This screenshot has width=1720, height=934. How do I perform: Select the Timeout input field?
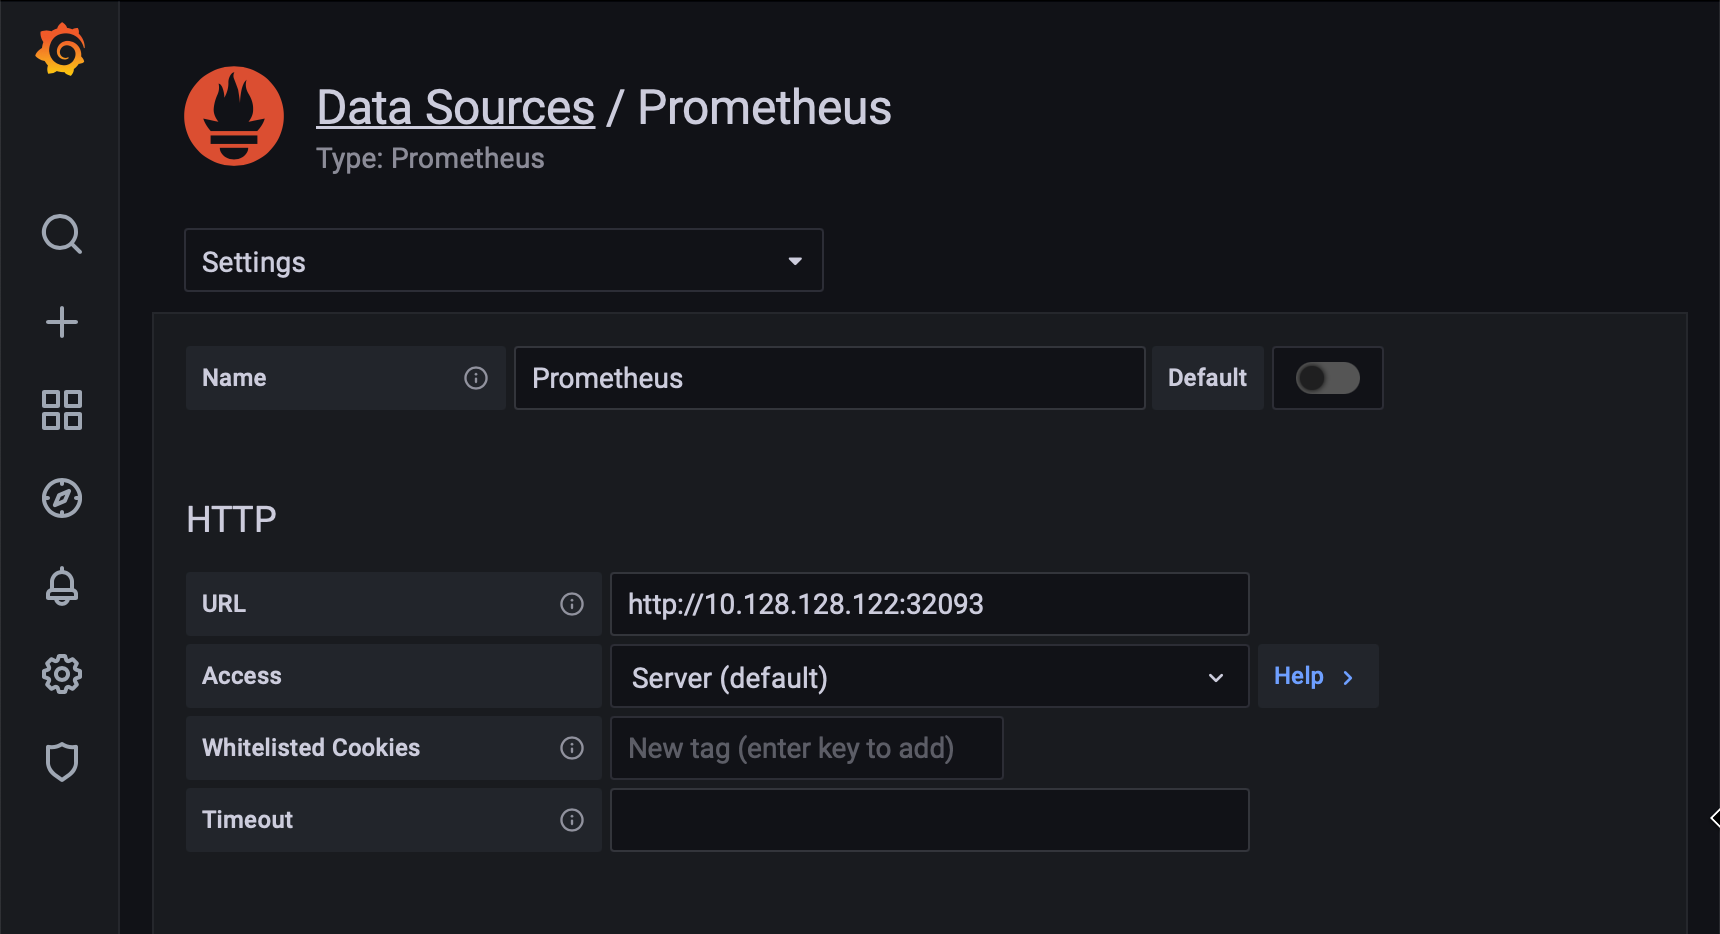[929, 820]
